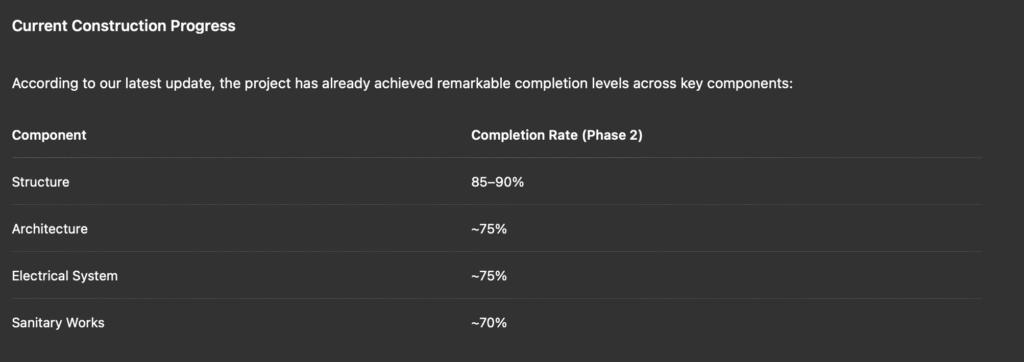Select the Electrical System row label
1024x362 pixels.
point(65,276)
